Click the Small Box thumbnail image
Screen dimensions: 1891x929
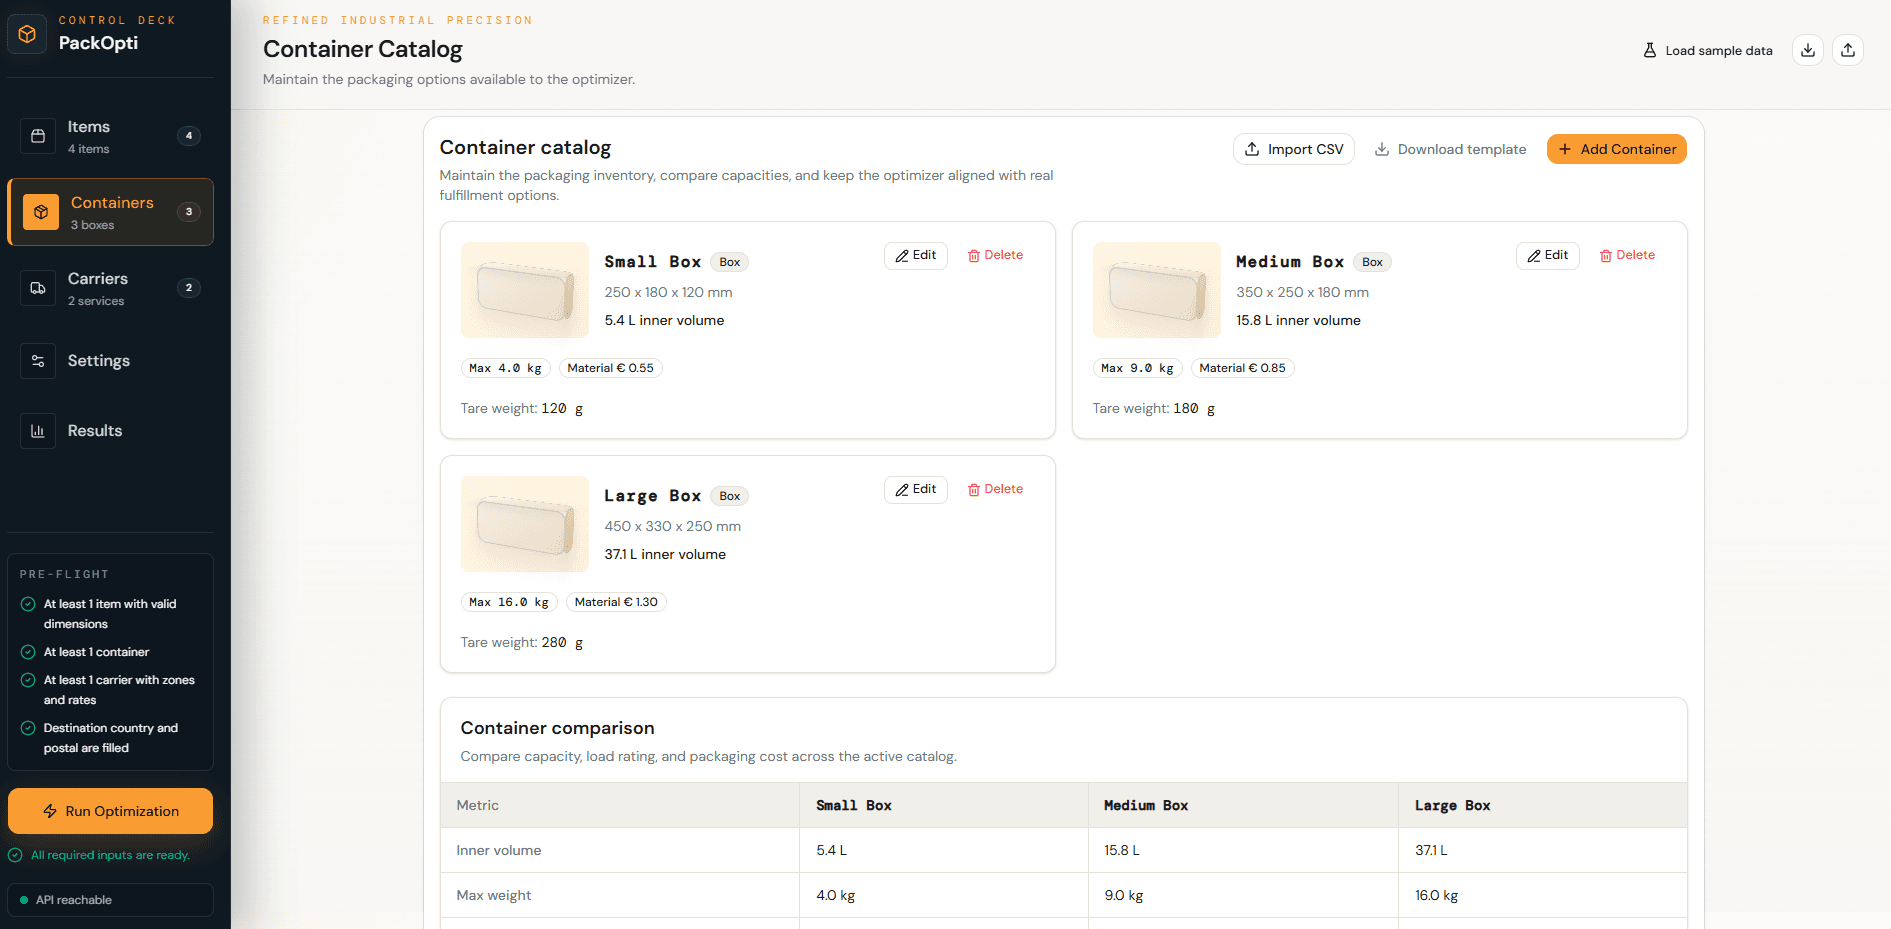click(x=525, y=290)
